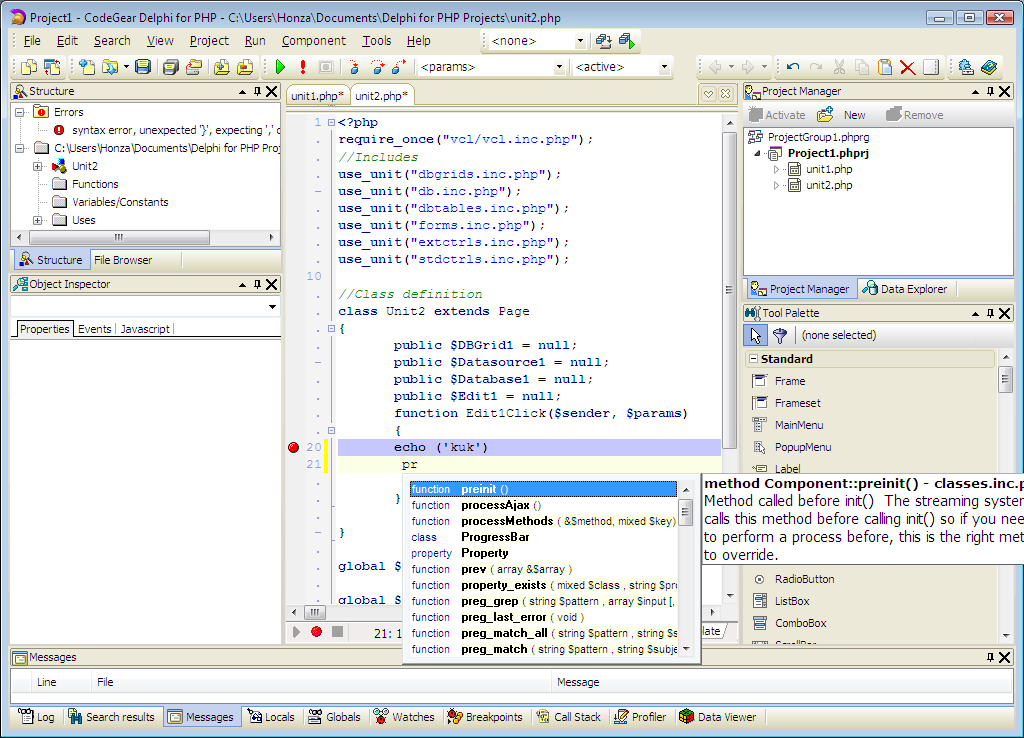Collapse the Standard category in Tool Palette

(x=753, y=359)
